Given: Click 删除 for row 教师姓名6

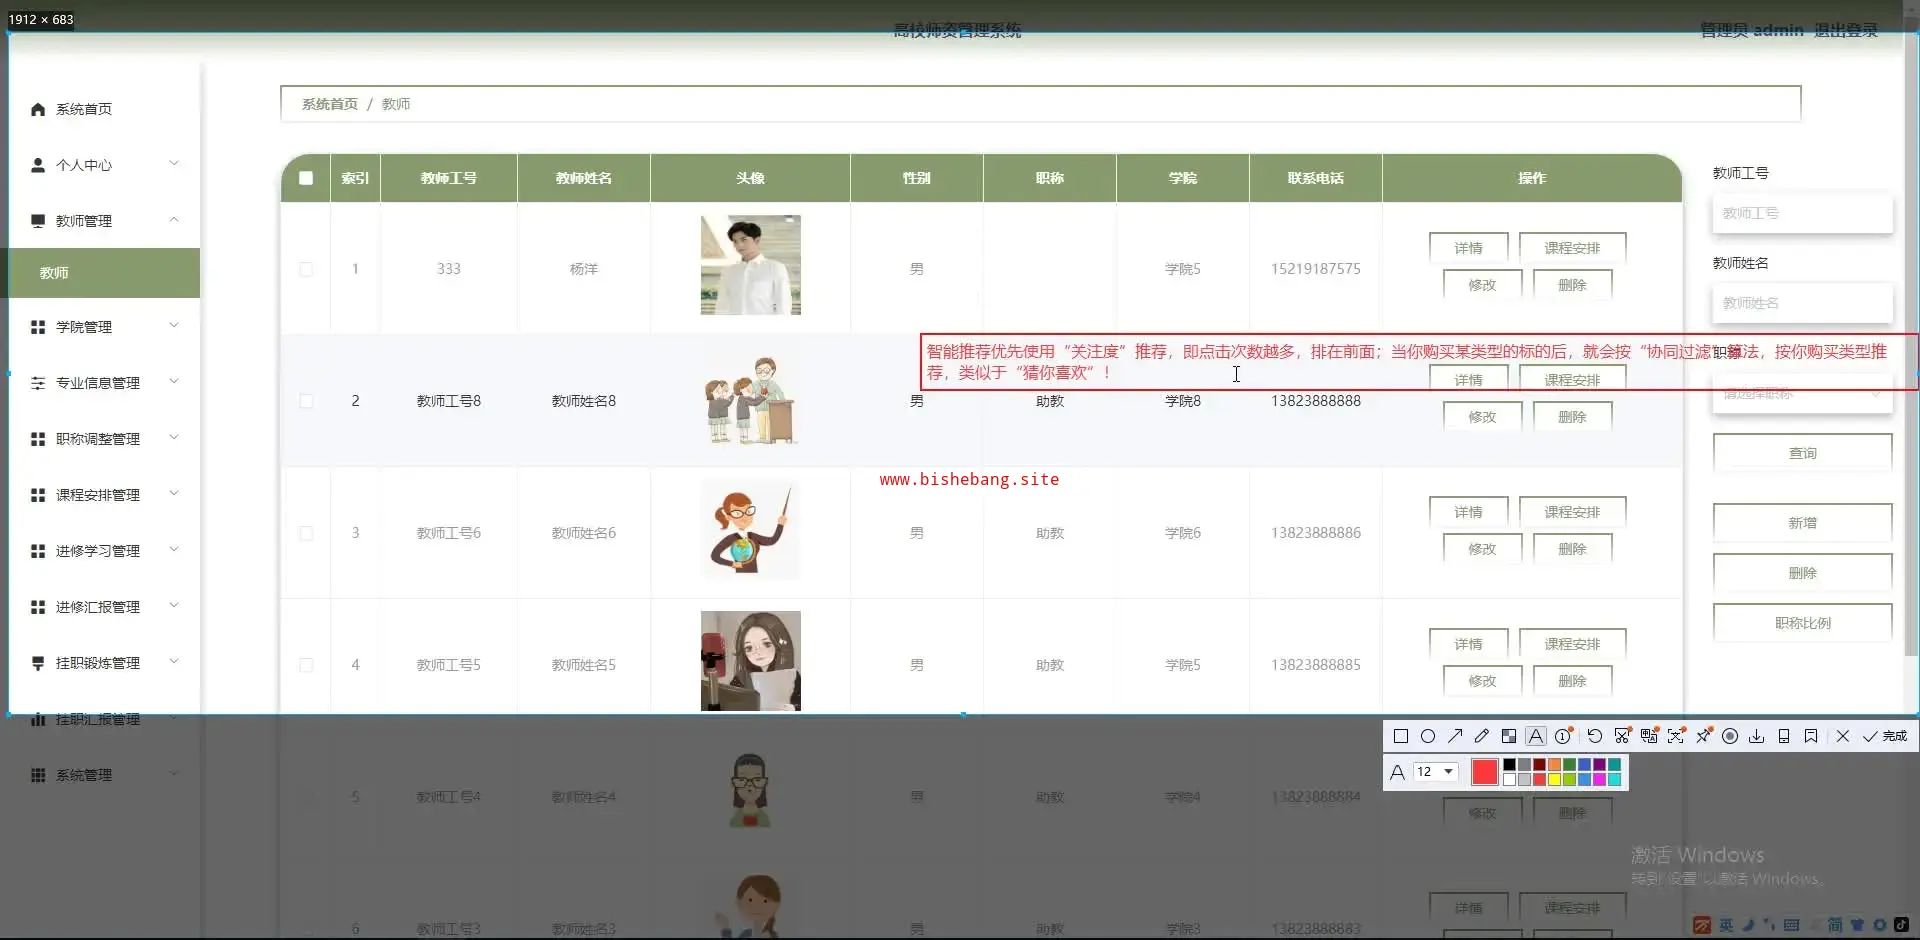Looking at the screenshot, I should click(x=1572, y=549).
